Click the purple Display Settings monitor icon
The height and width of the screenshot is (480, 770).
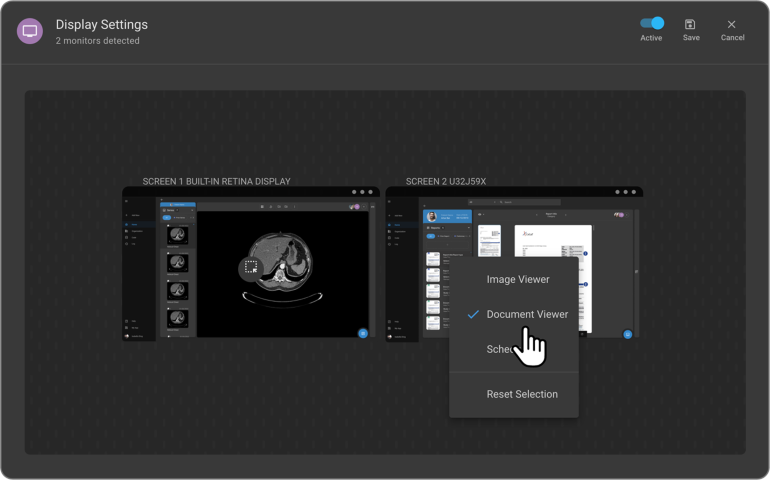(x=30, y=31)
